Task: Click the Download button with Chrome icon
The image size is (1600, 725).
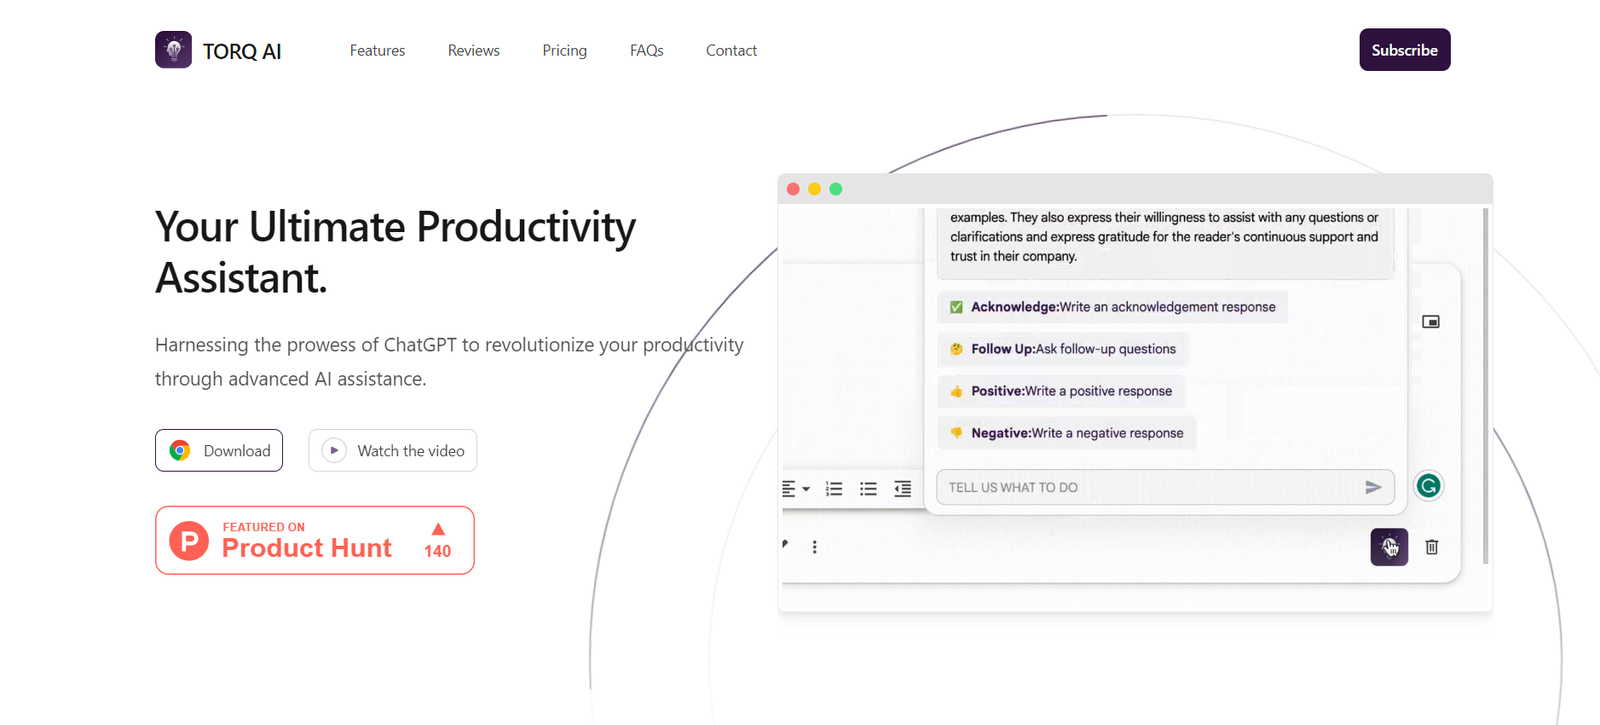Action: [219, 450]
